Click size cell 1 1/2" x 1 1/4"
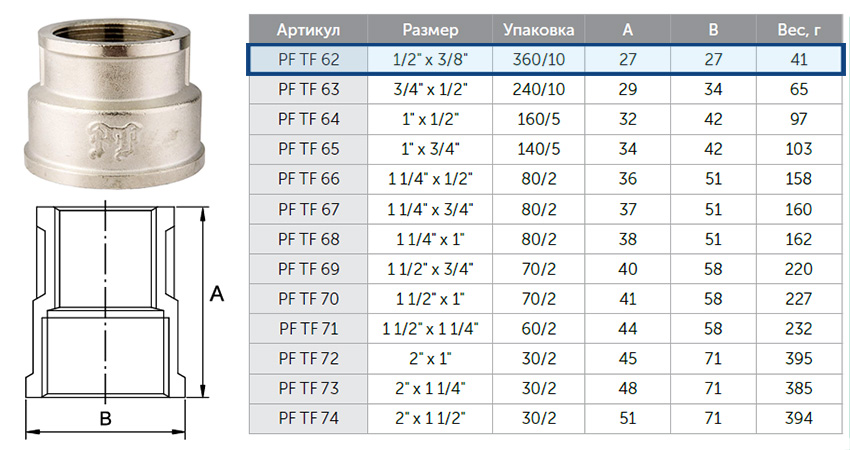Image resolution: width=850 pixels, height=450 pixels. (x=430, y=329)
